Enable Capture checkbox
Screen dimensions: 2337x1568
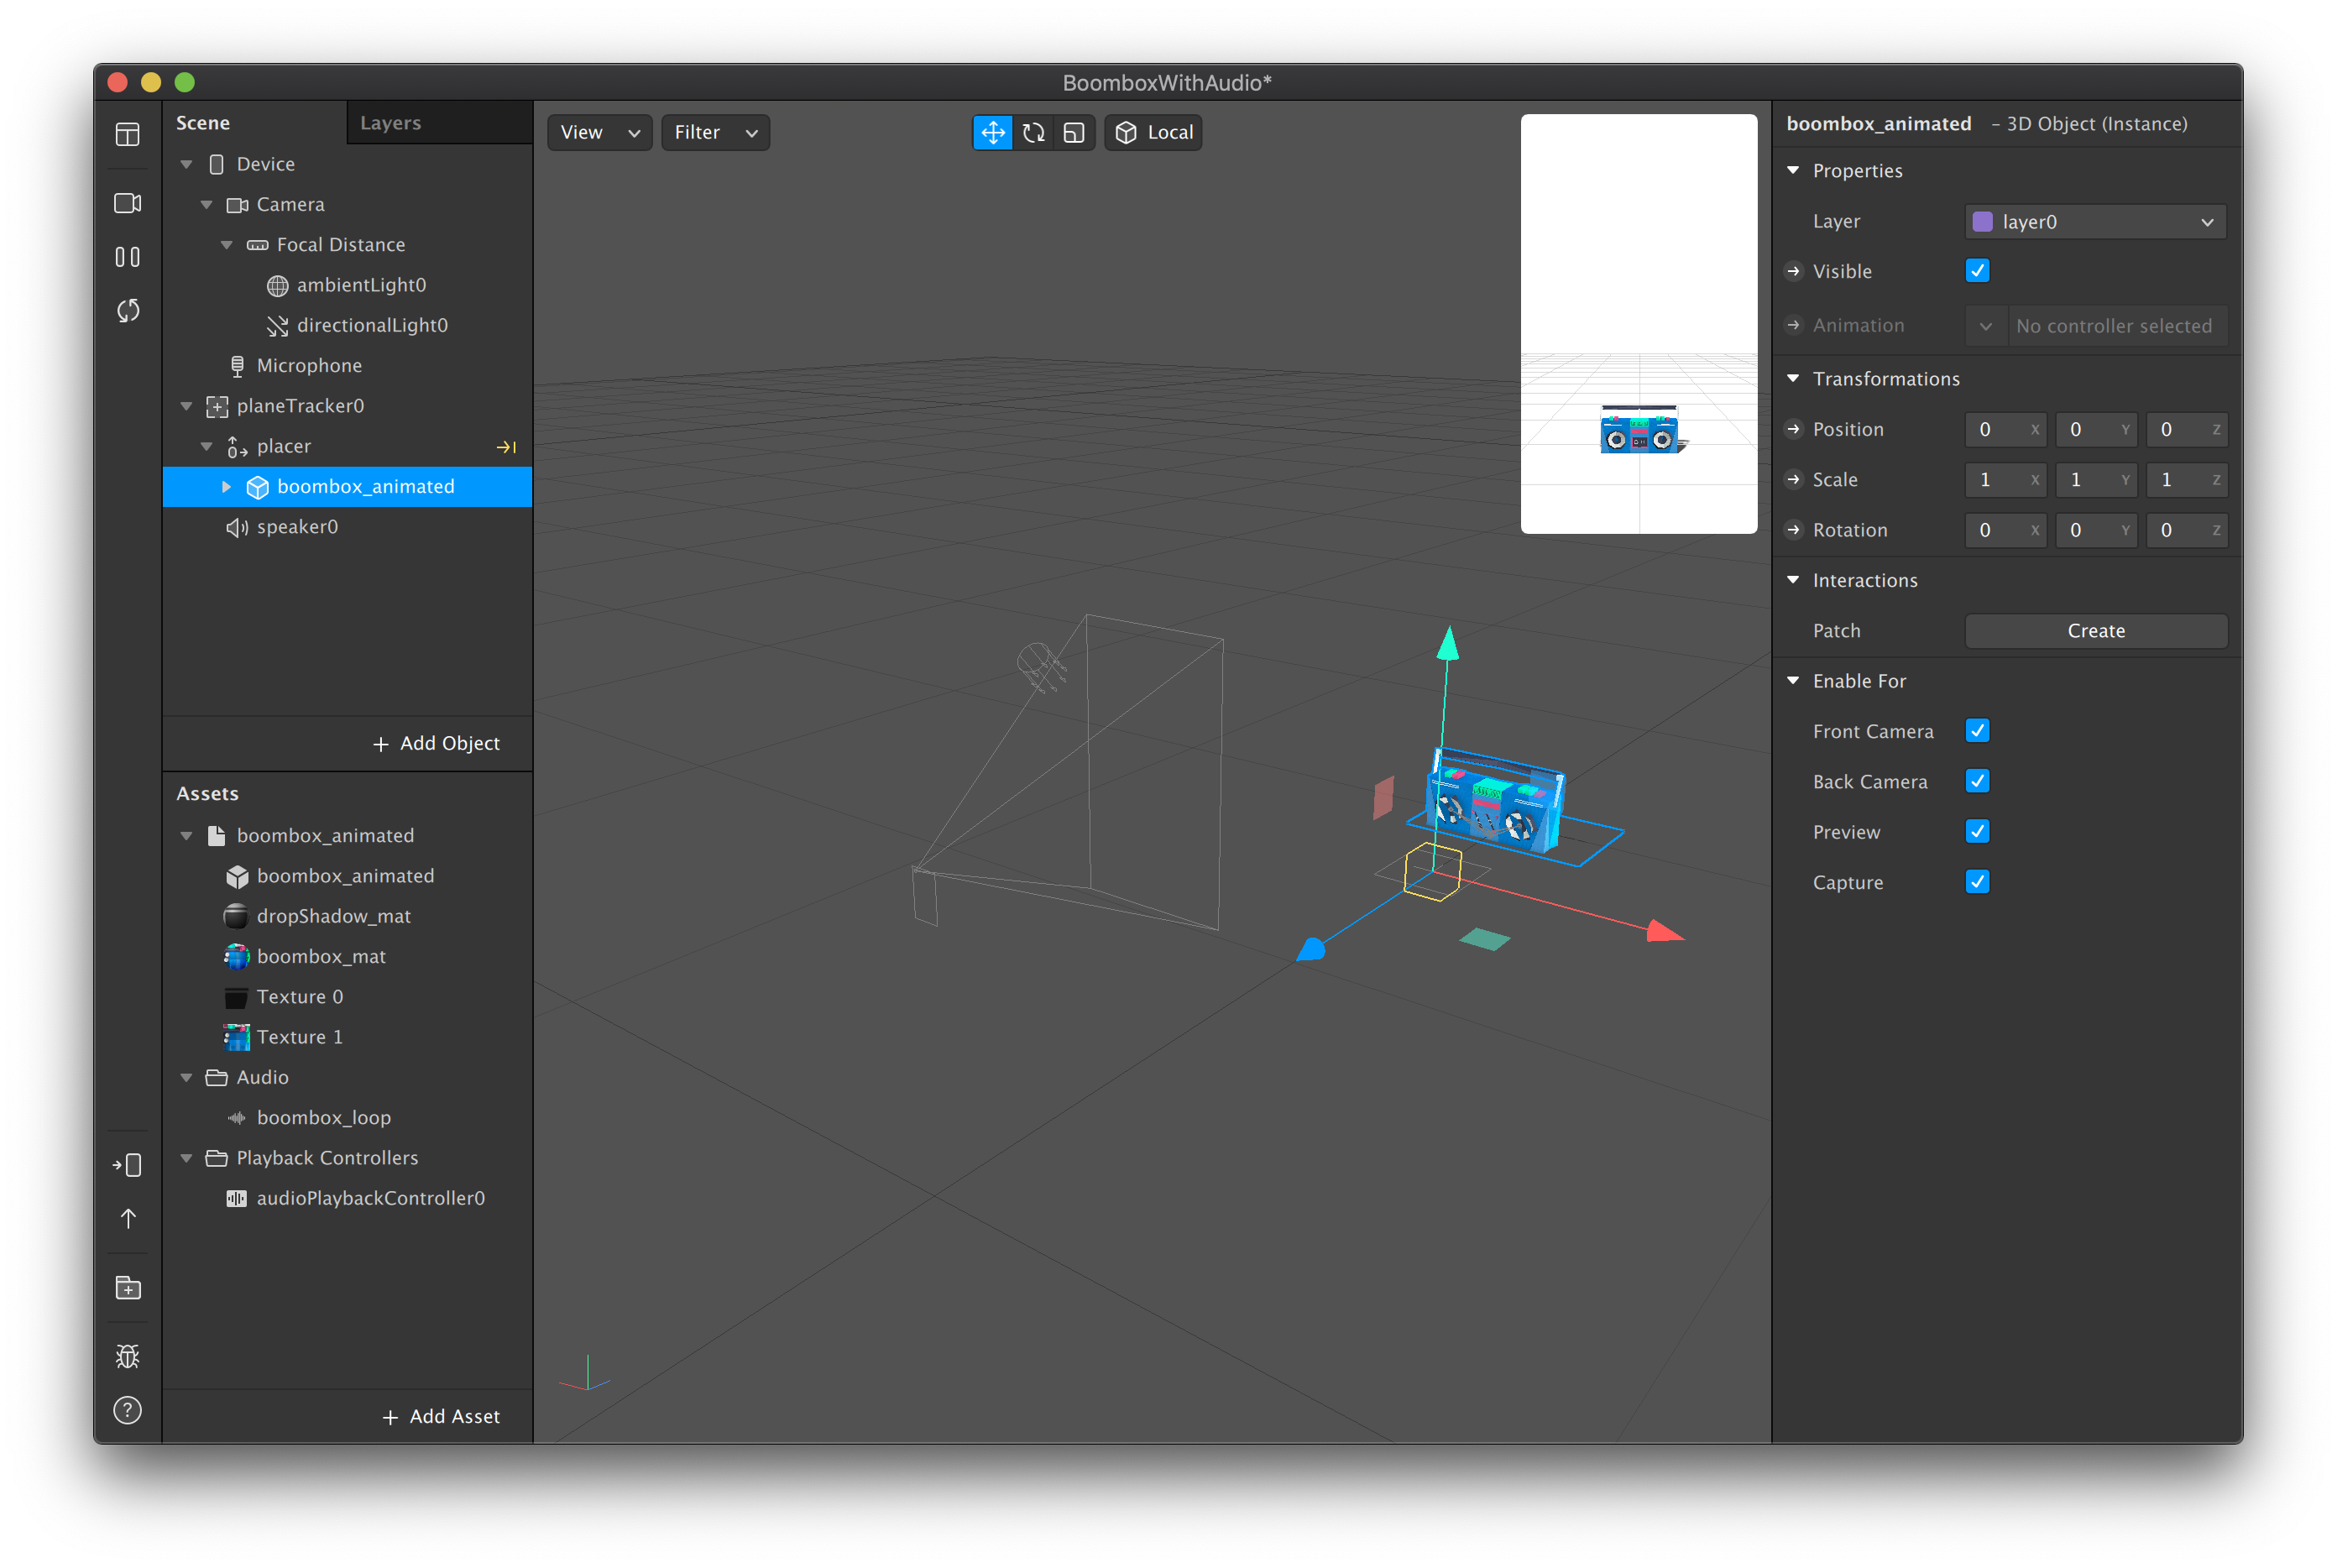coord(1979,881)
